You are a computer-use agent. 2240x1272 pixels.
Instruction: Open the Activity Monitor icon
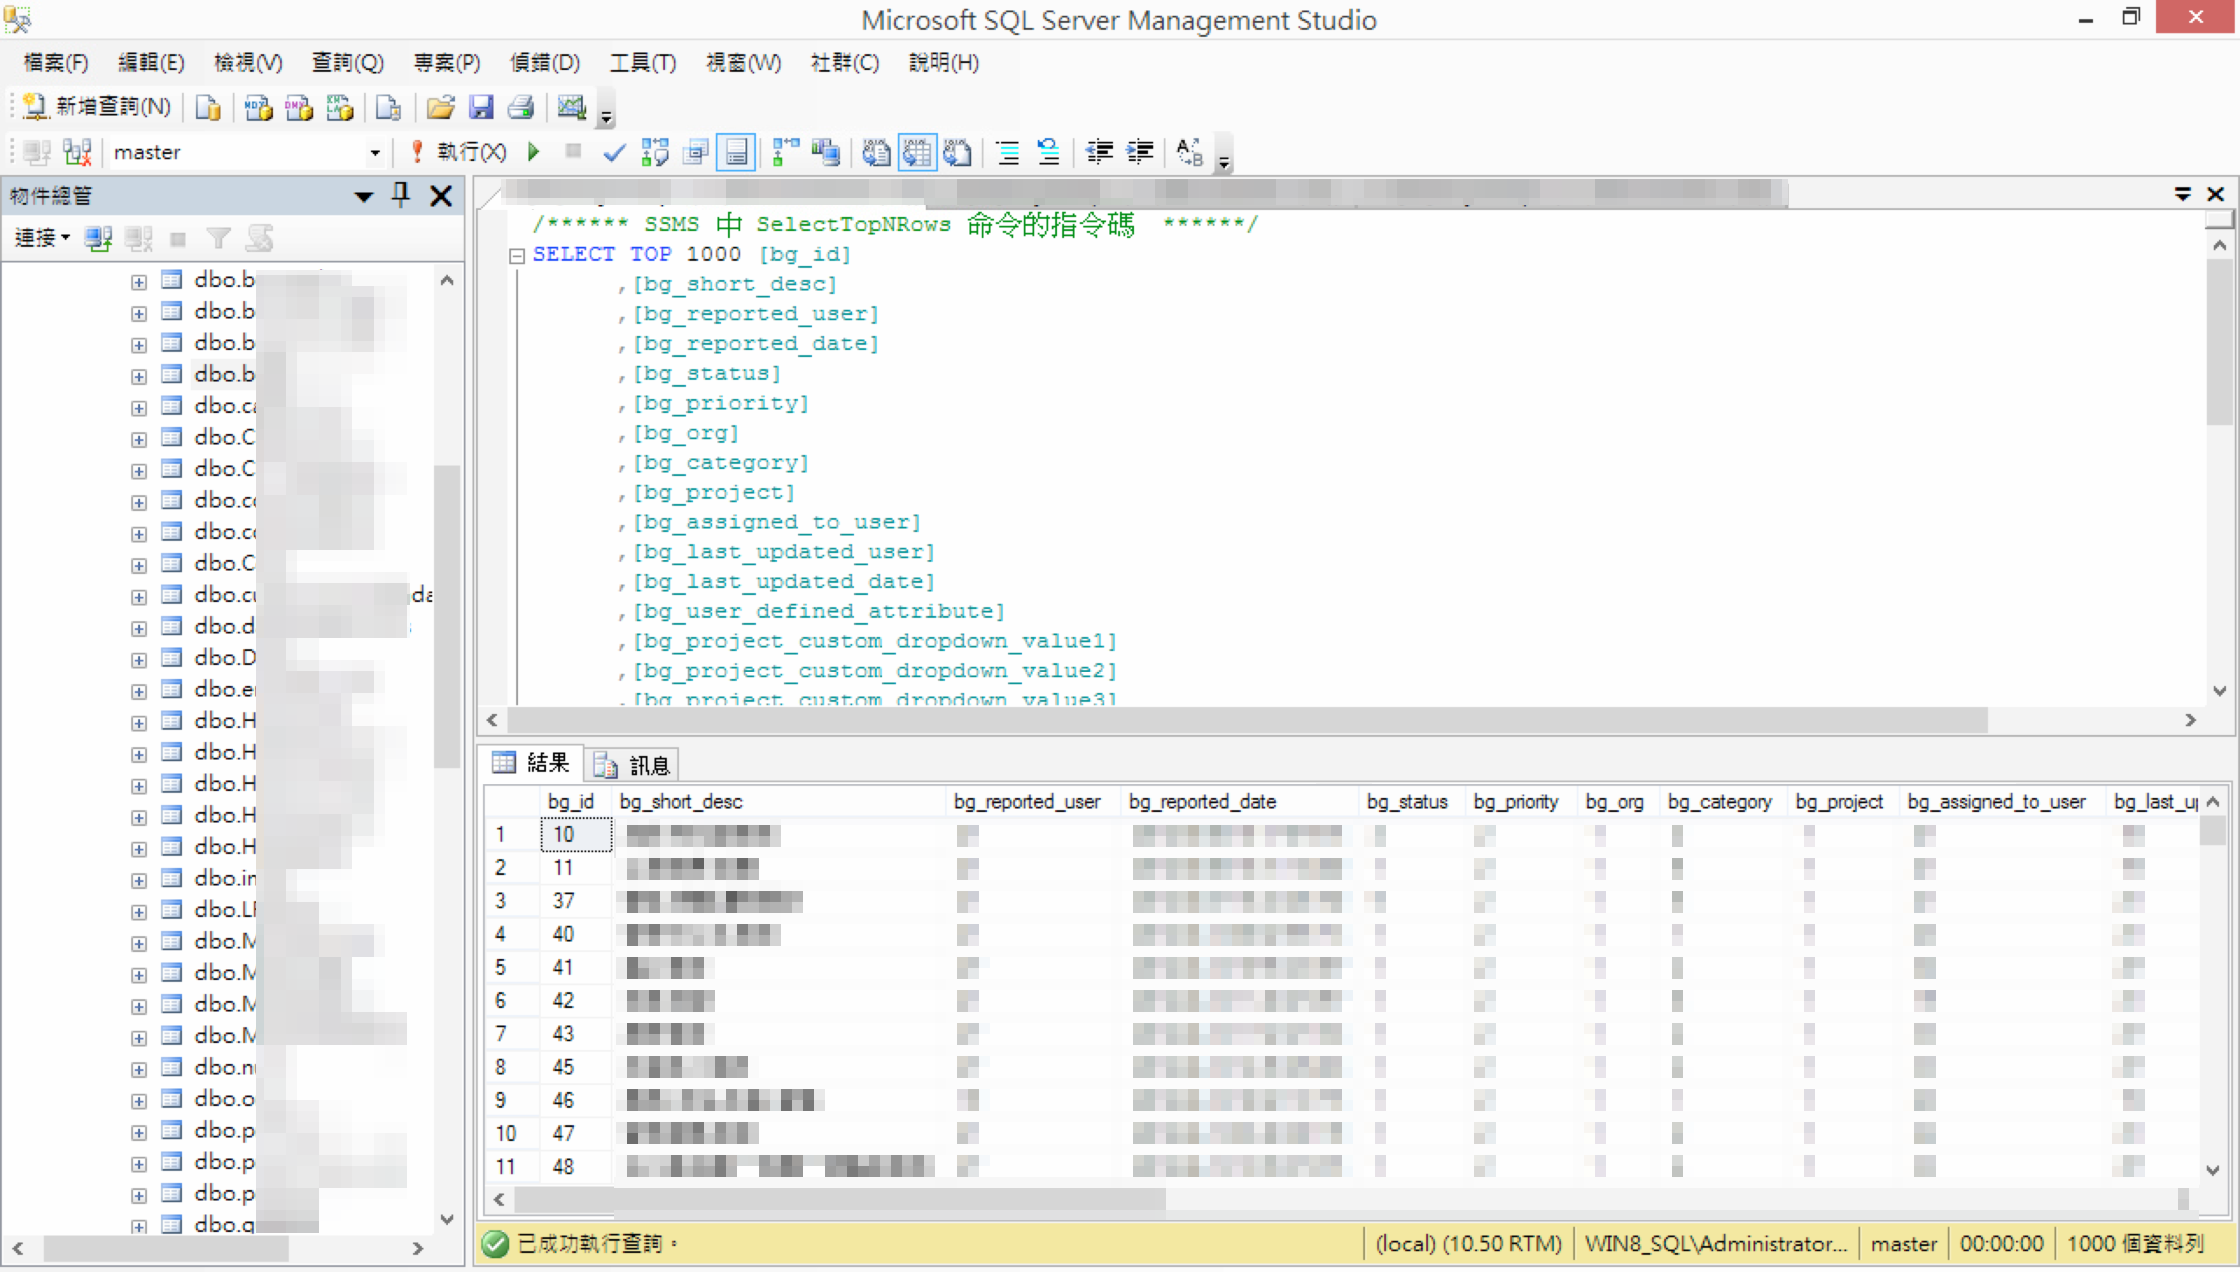[x=571, y=107]
